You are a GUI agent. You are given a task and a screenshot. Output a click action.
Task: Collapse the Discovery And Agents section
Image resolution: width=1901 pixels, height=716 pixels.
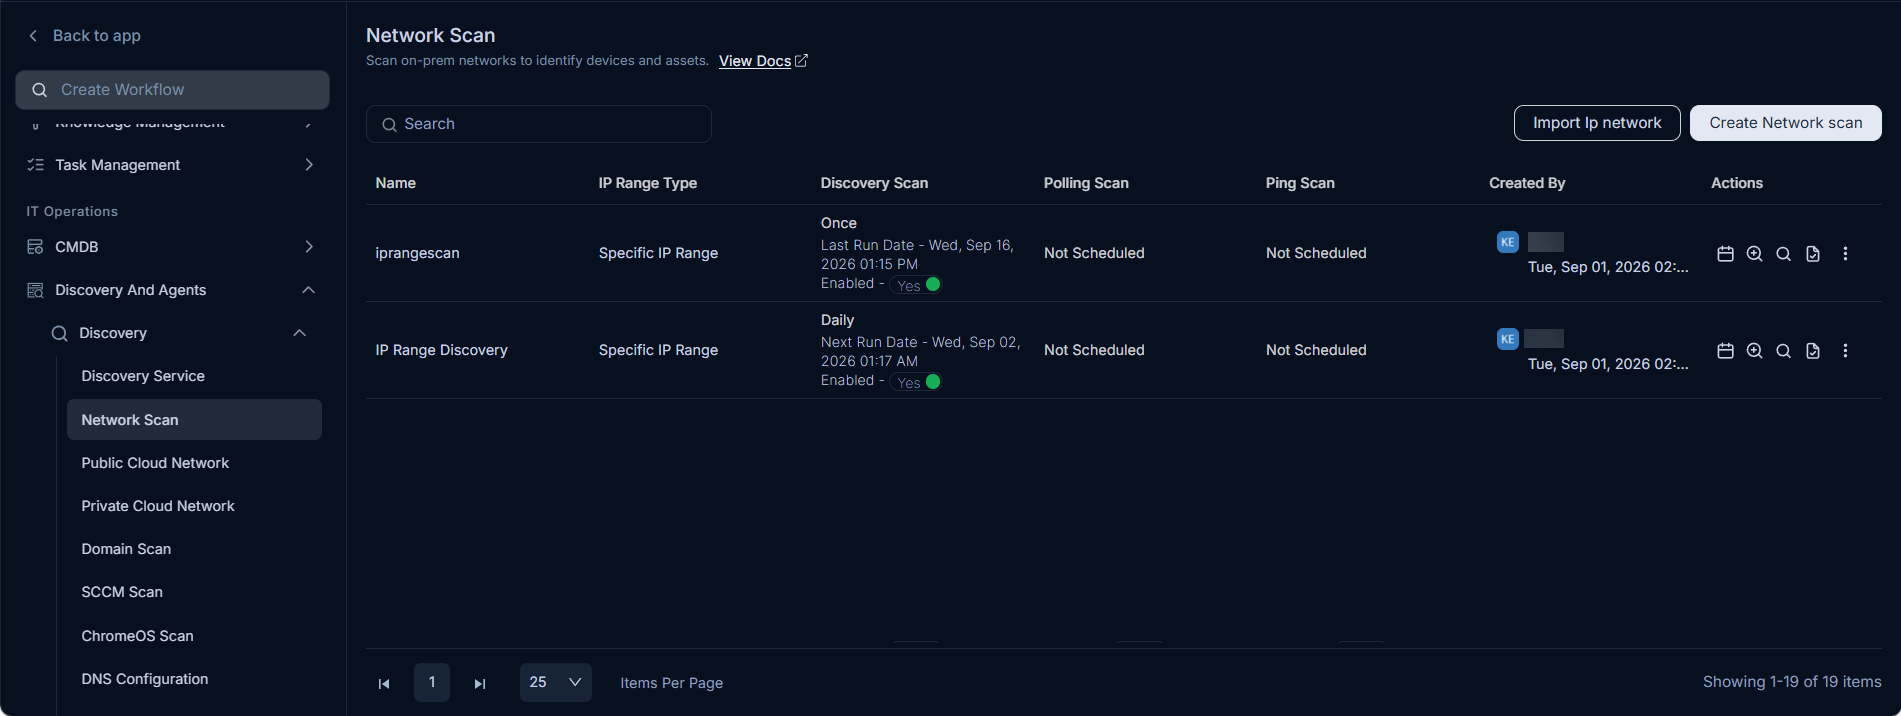pos(308,290)
